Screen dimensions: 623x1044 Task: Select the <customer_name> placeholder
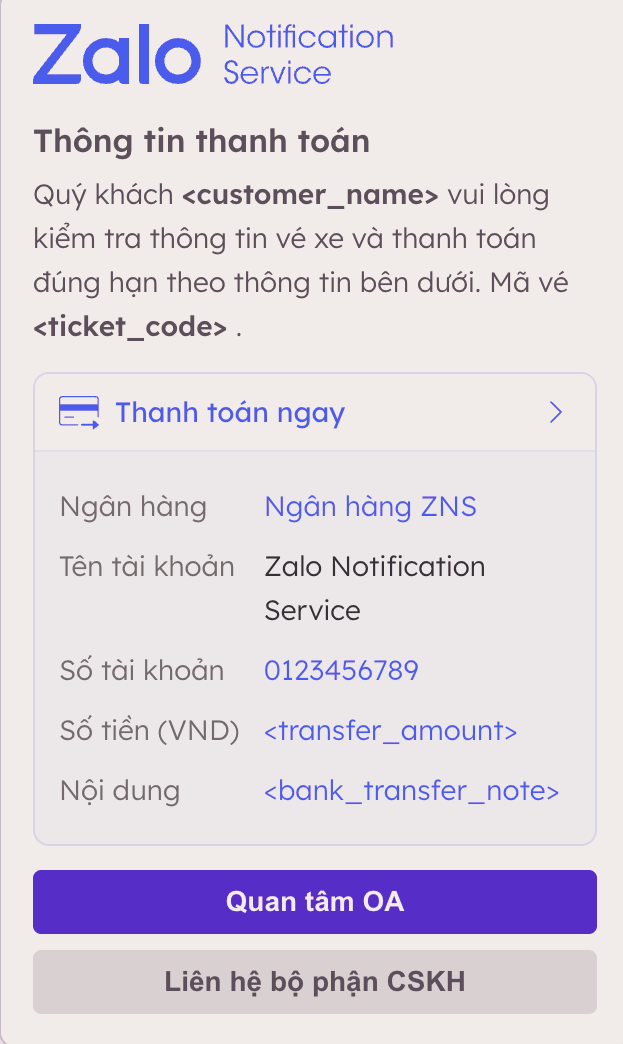310,194
